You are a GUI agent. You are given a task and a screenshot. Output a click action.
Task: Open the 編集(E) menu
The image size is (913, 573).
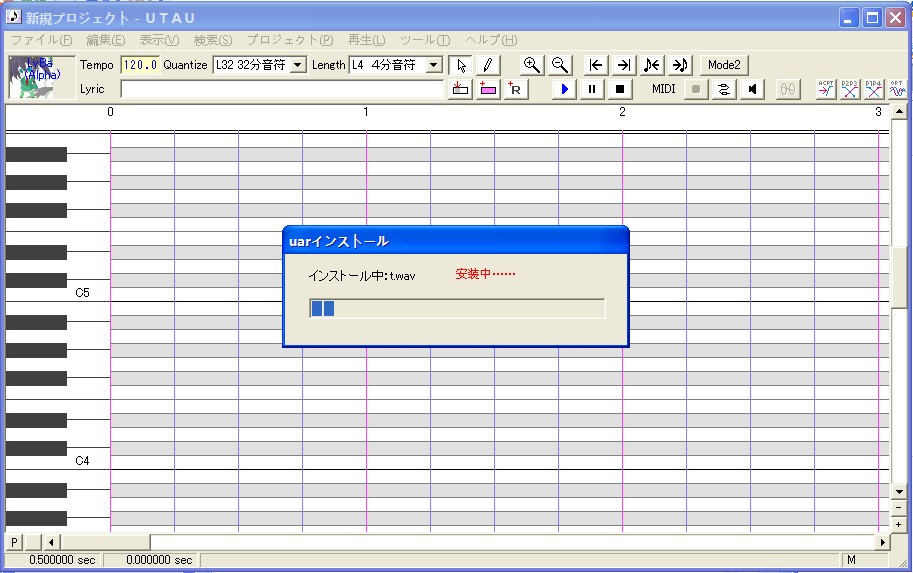pos(105,40)
